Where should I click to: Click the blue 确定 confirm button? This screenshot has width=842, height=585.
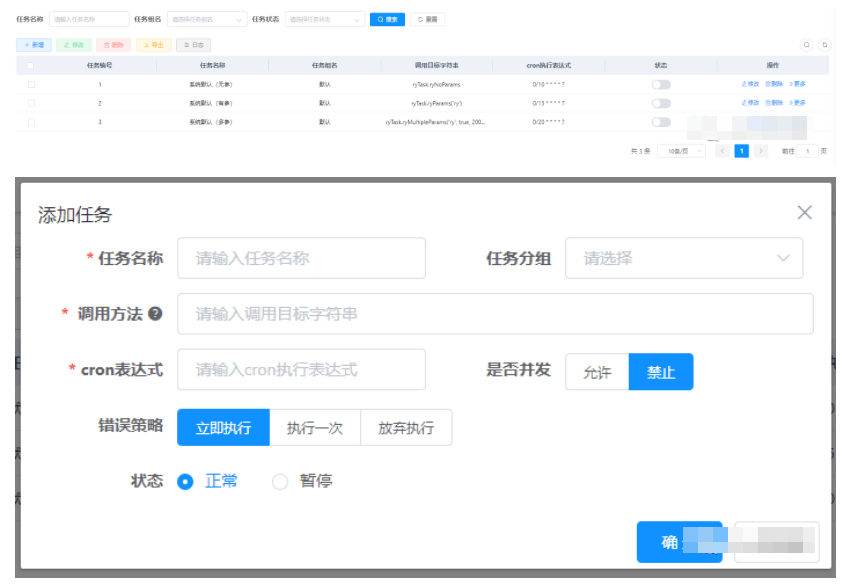coord(679,542)
